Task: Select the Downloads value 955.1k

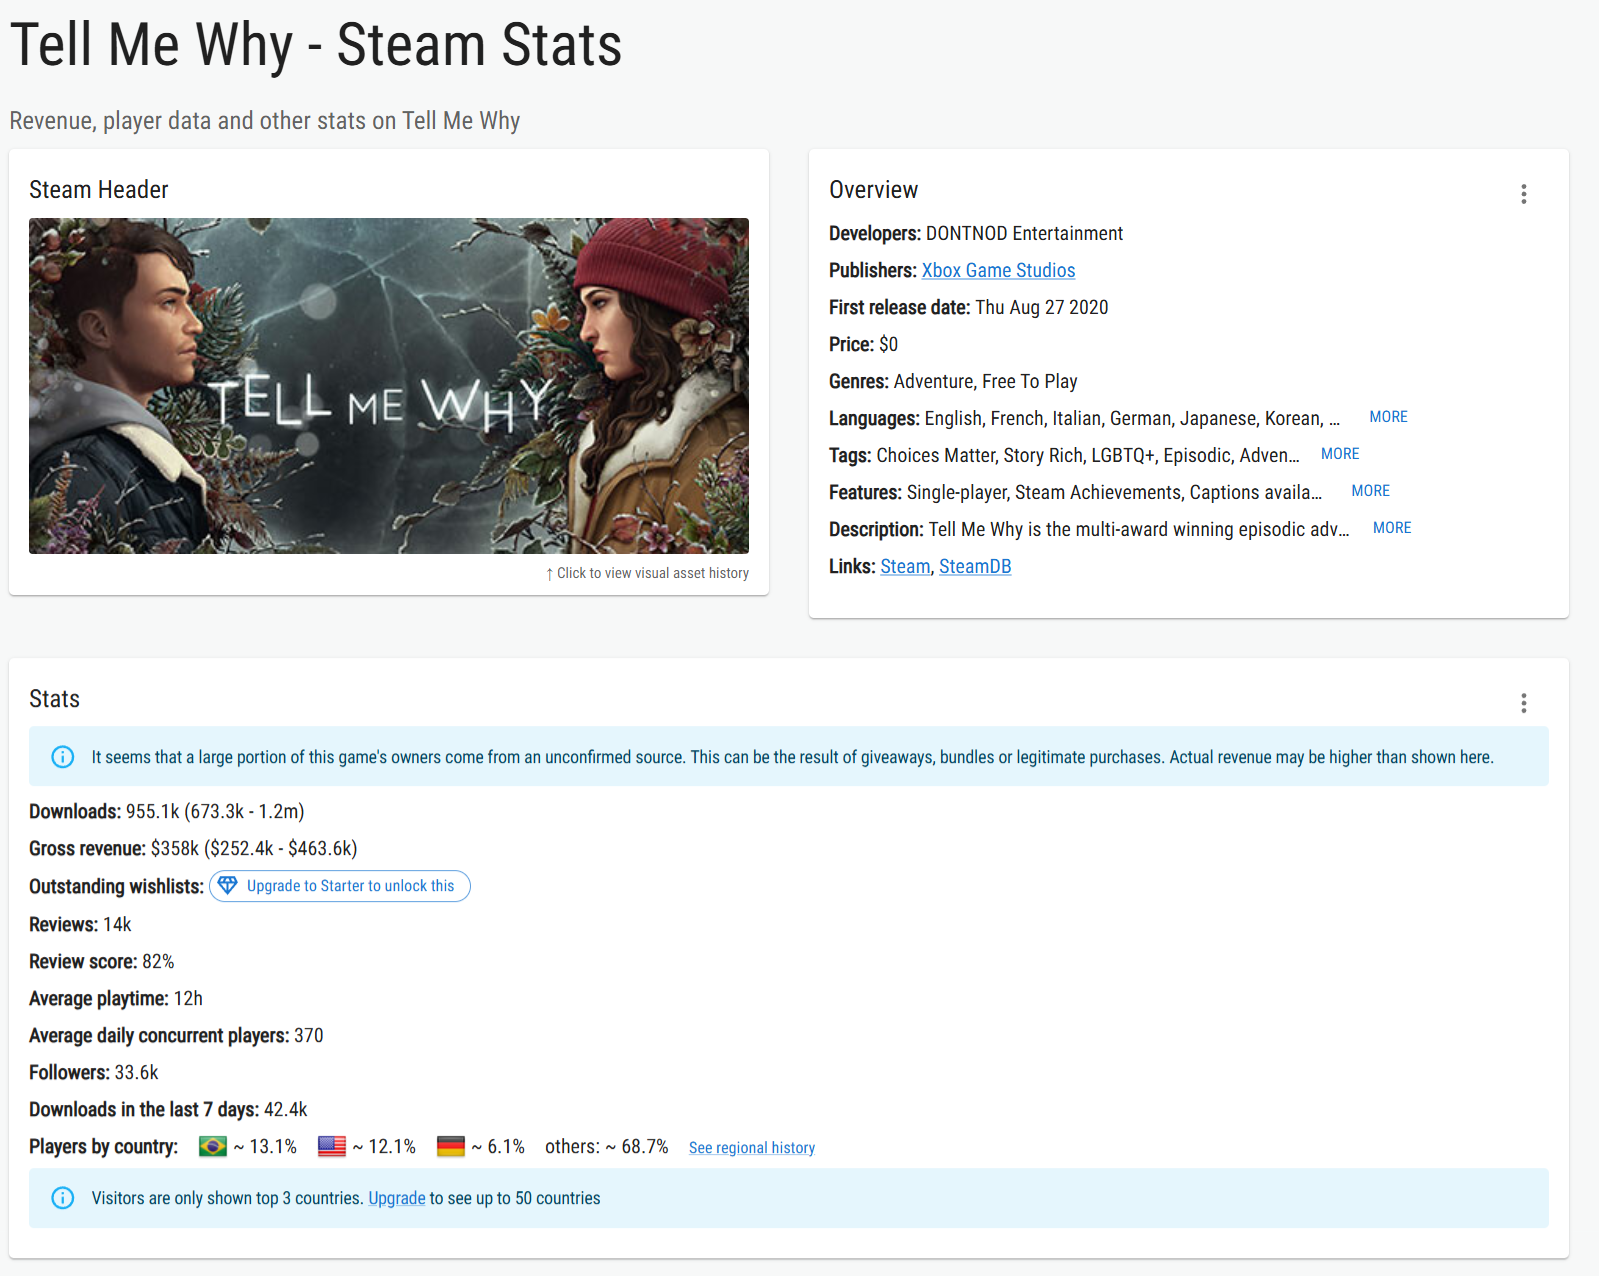Action: pos(153,812)
